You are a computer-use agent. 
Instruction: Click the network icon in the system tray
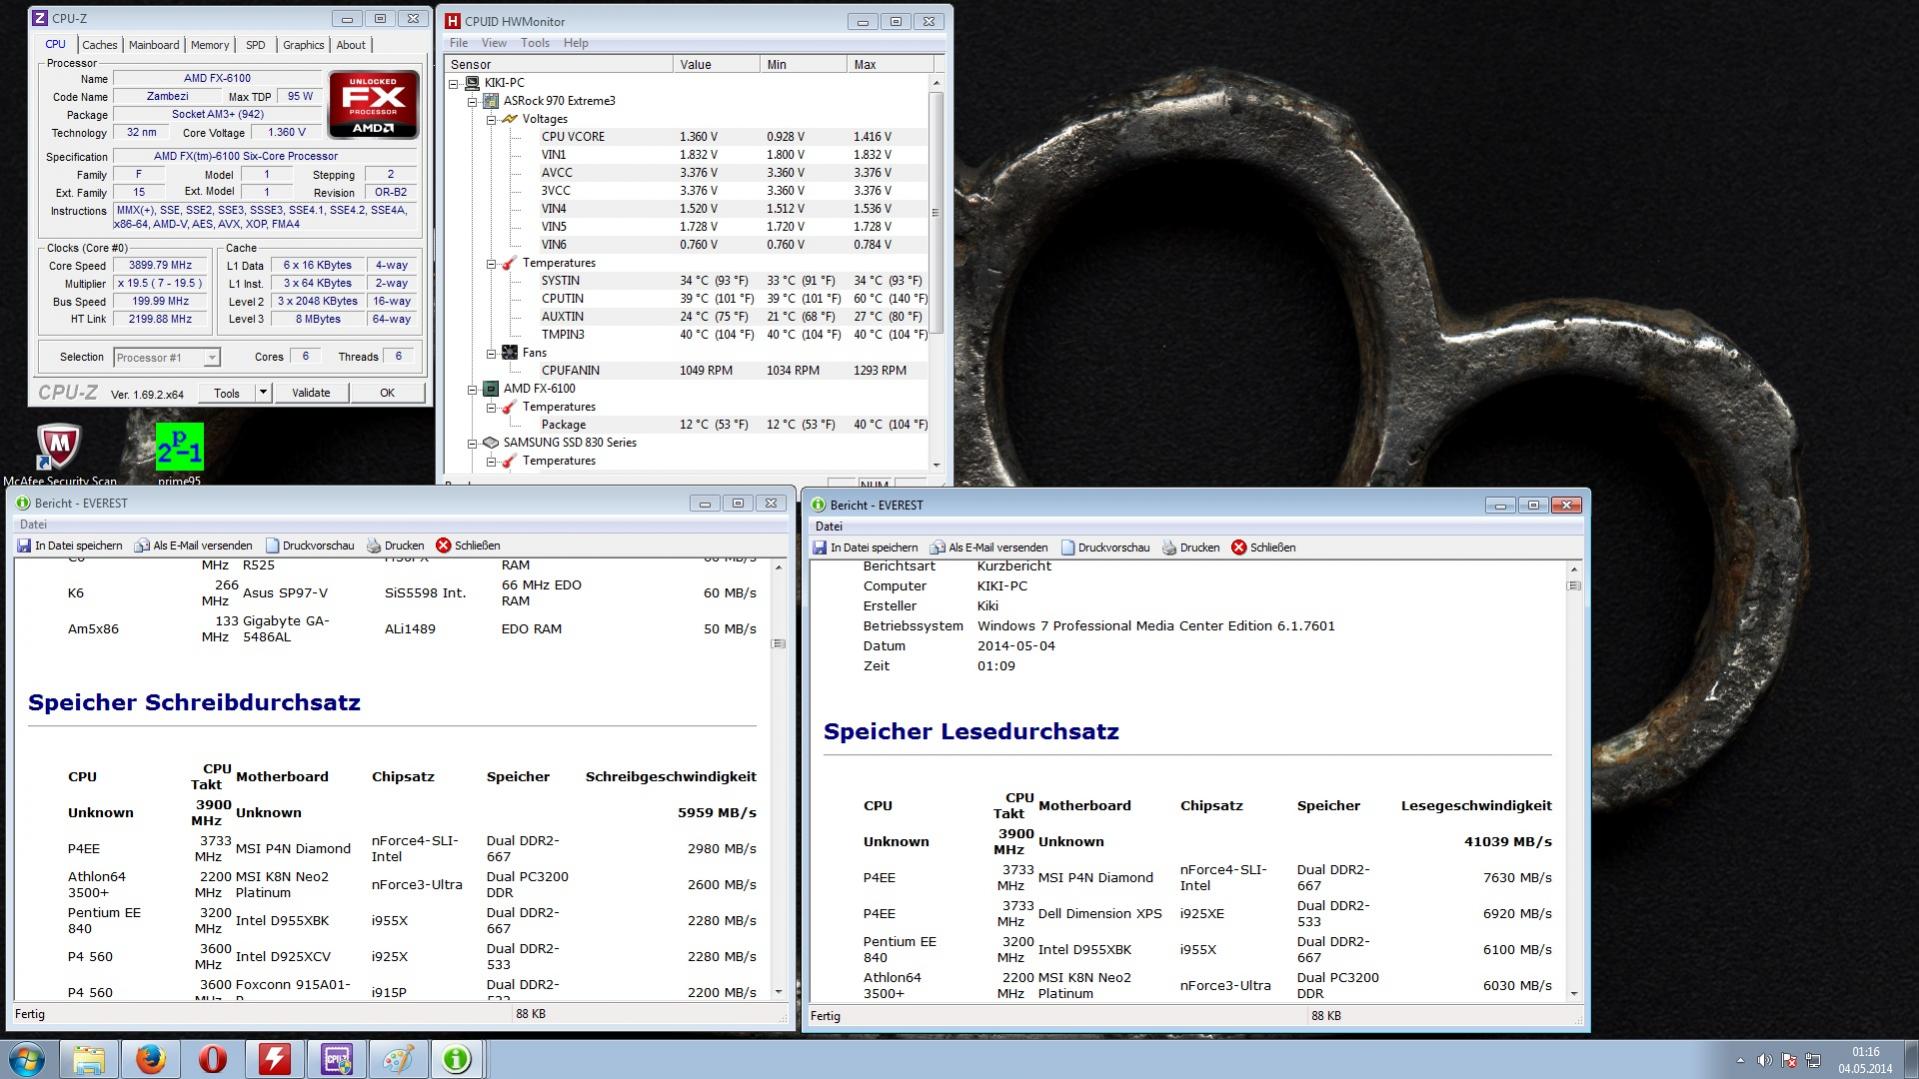pos(1813,1060)
